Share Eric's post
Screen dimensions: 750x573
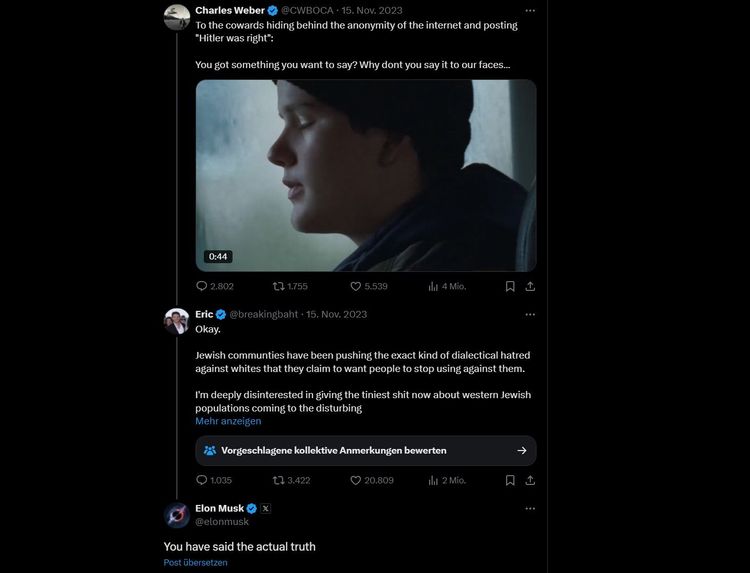point(530,480)
